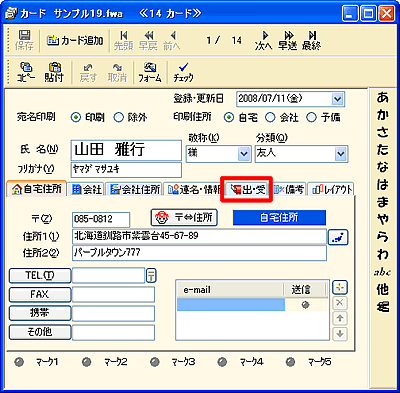This screenshot has width=400, height=393.
Task: Switch to the 自宅住所 tab
Action: pyautogui.click(x=37, y=189)
